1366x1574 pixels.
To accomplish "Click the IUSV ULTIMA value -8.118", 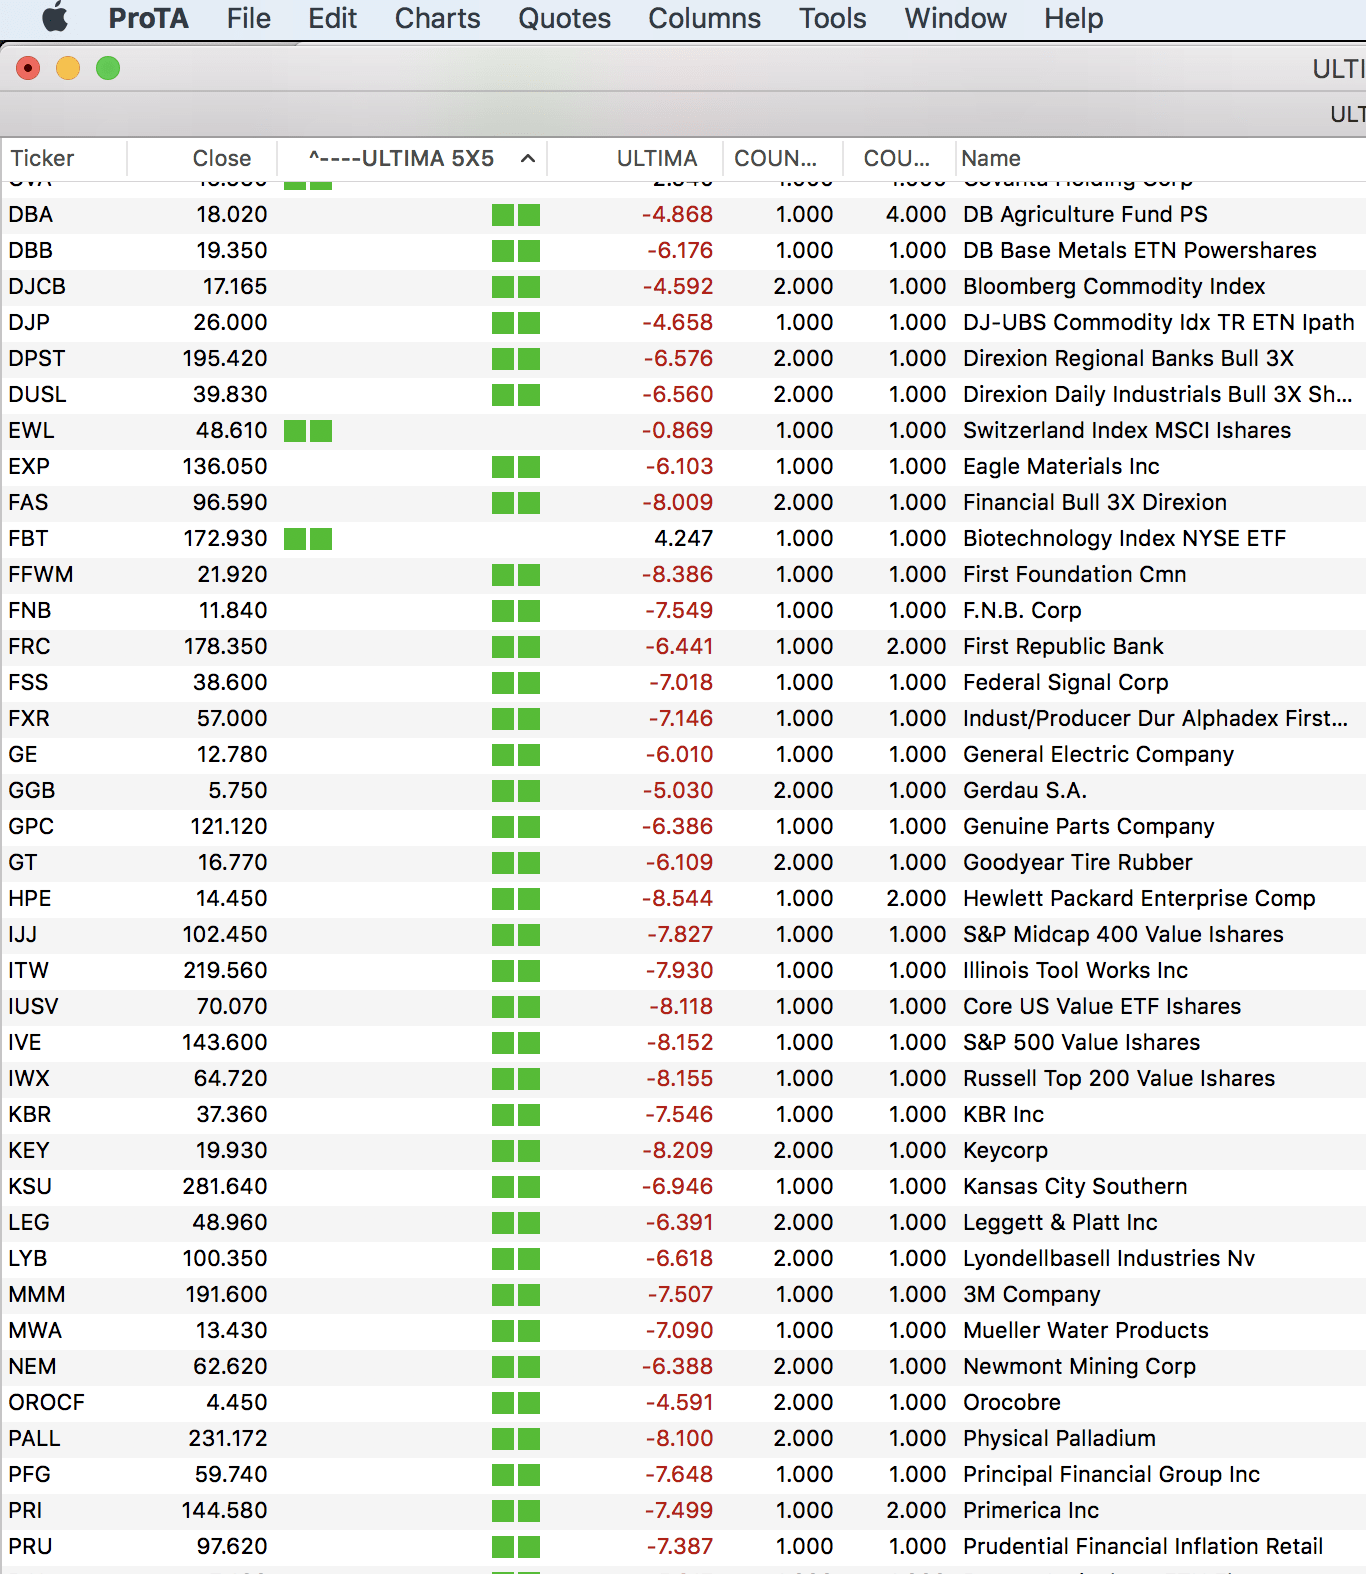I will [x=680, y=1007].
